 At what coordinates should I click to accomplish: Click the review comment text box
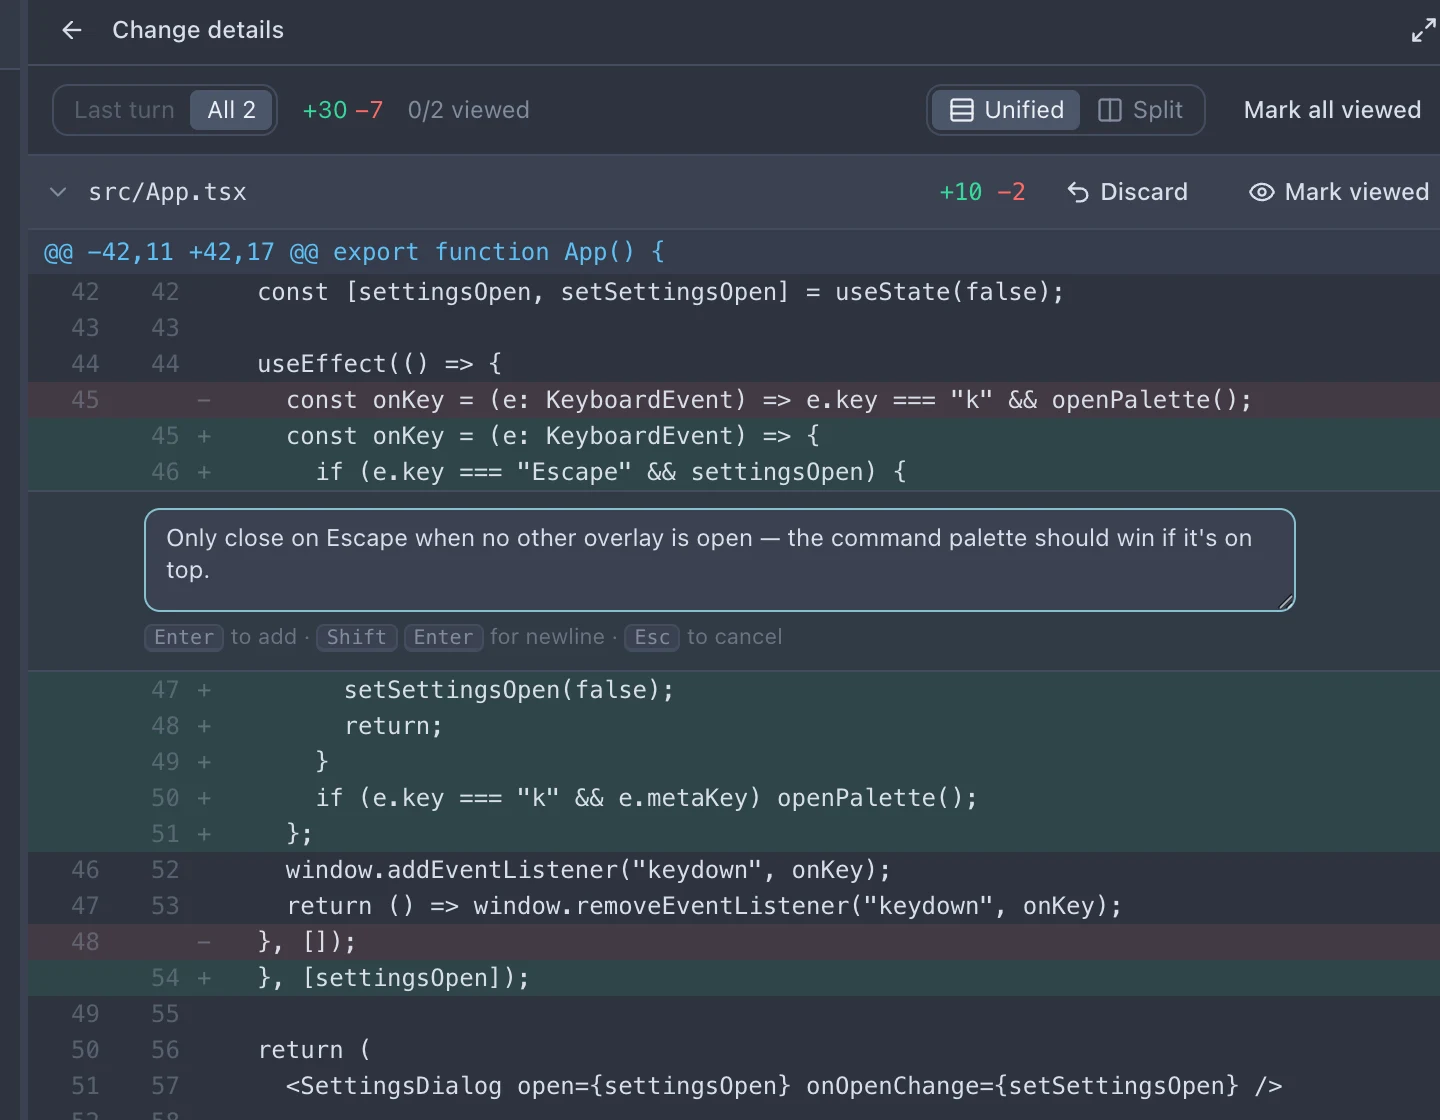click(x=720, y=560)
